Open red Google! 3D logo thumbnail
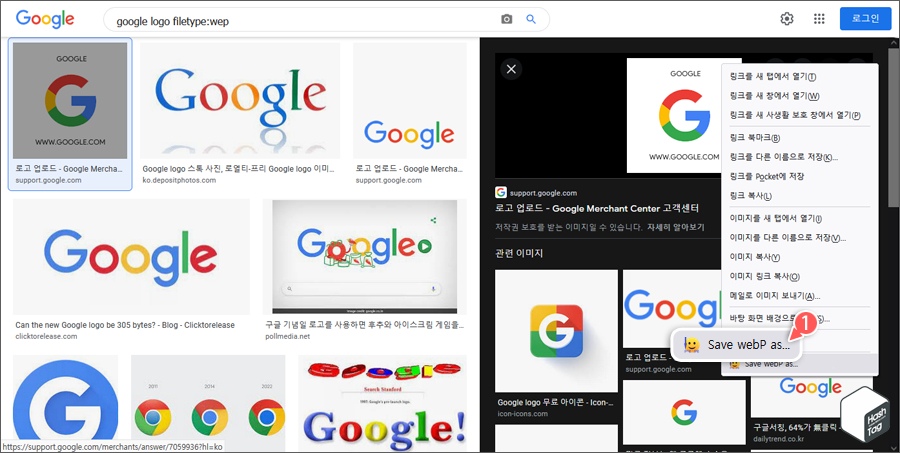 [x=382, y=403]
